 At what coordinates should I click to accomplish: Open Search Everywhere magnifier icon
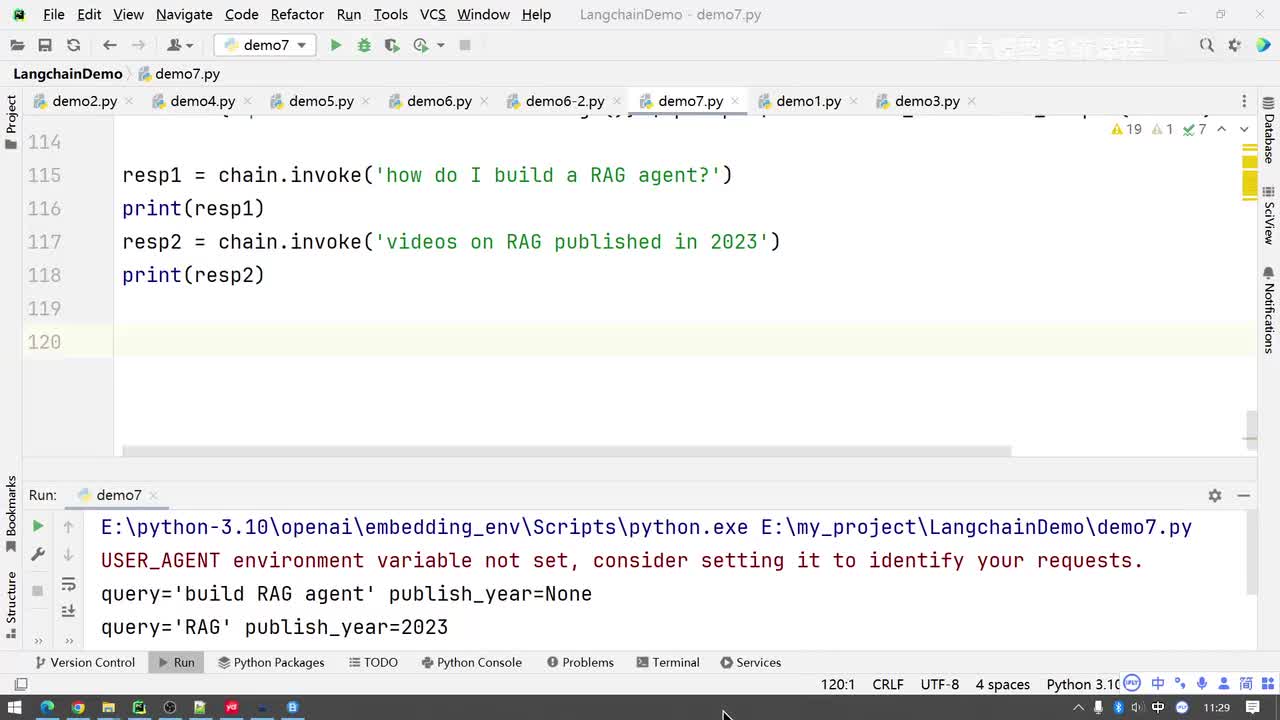click(x=1207, y=45)
